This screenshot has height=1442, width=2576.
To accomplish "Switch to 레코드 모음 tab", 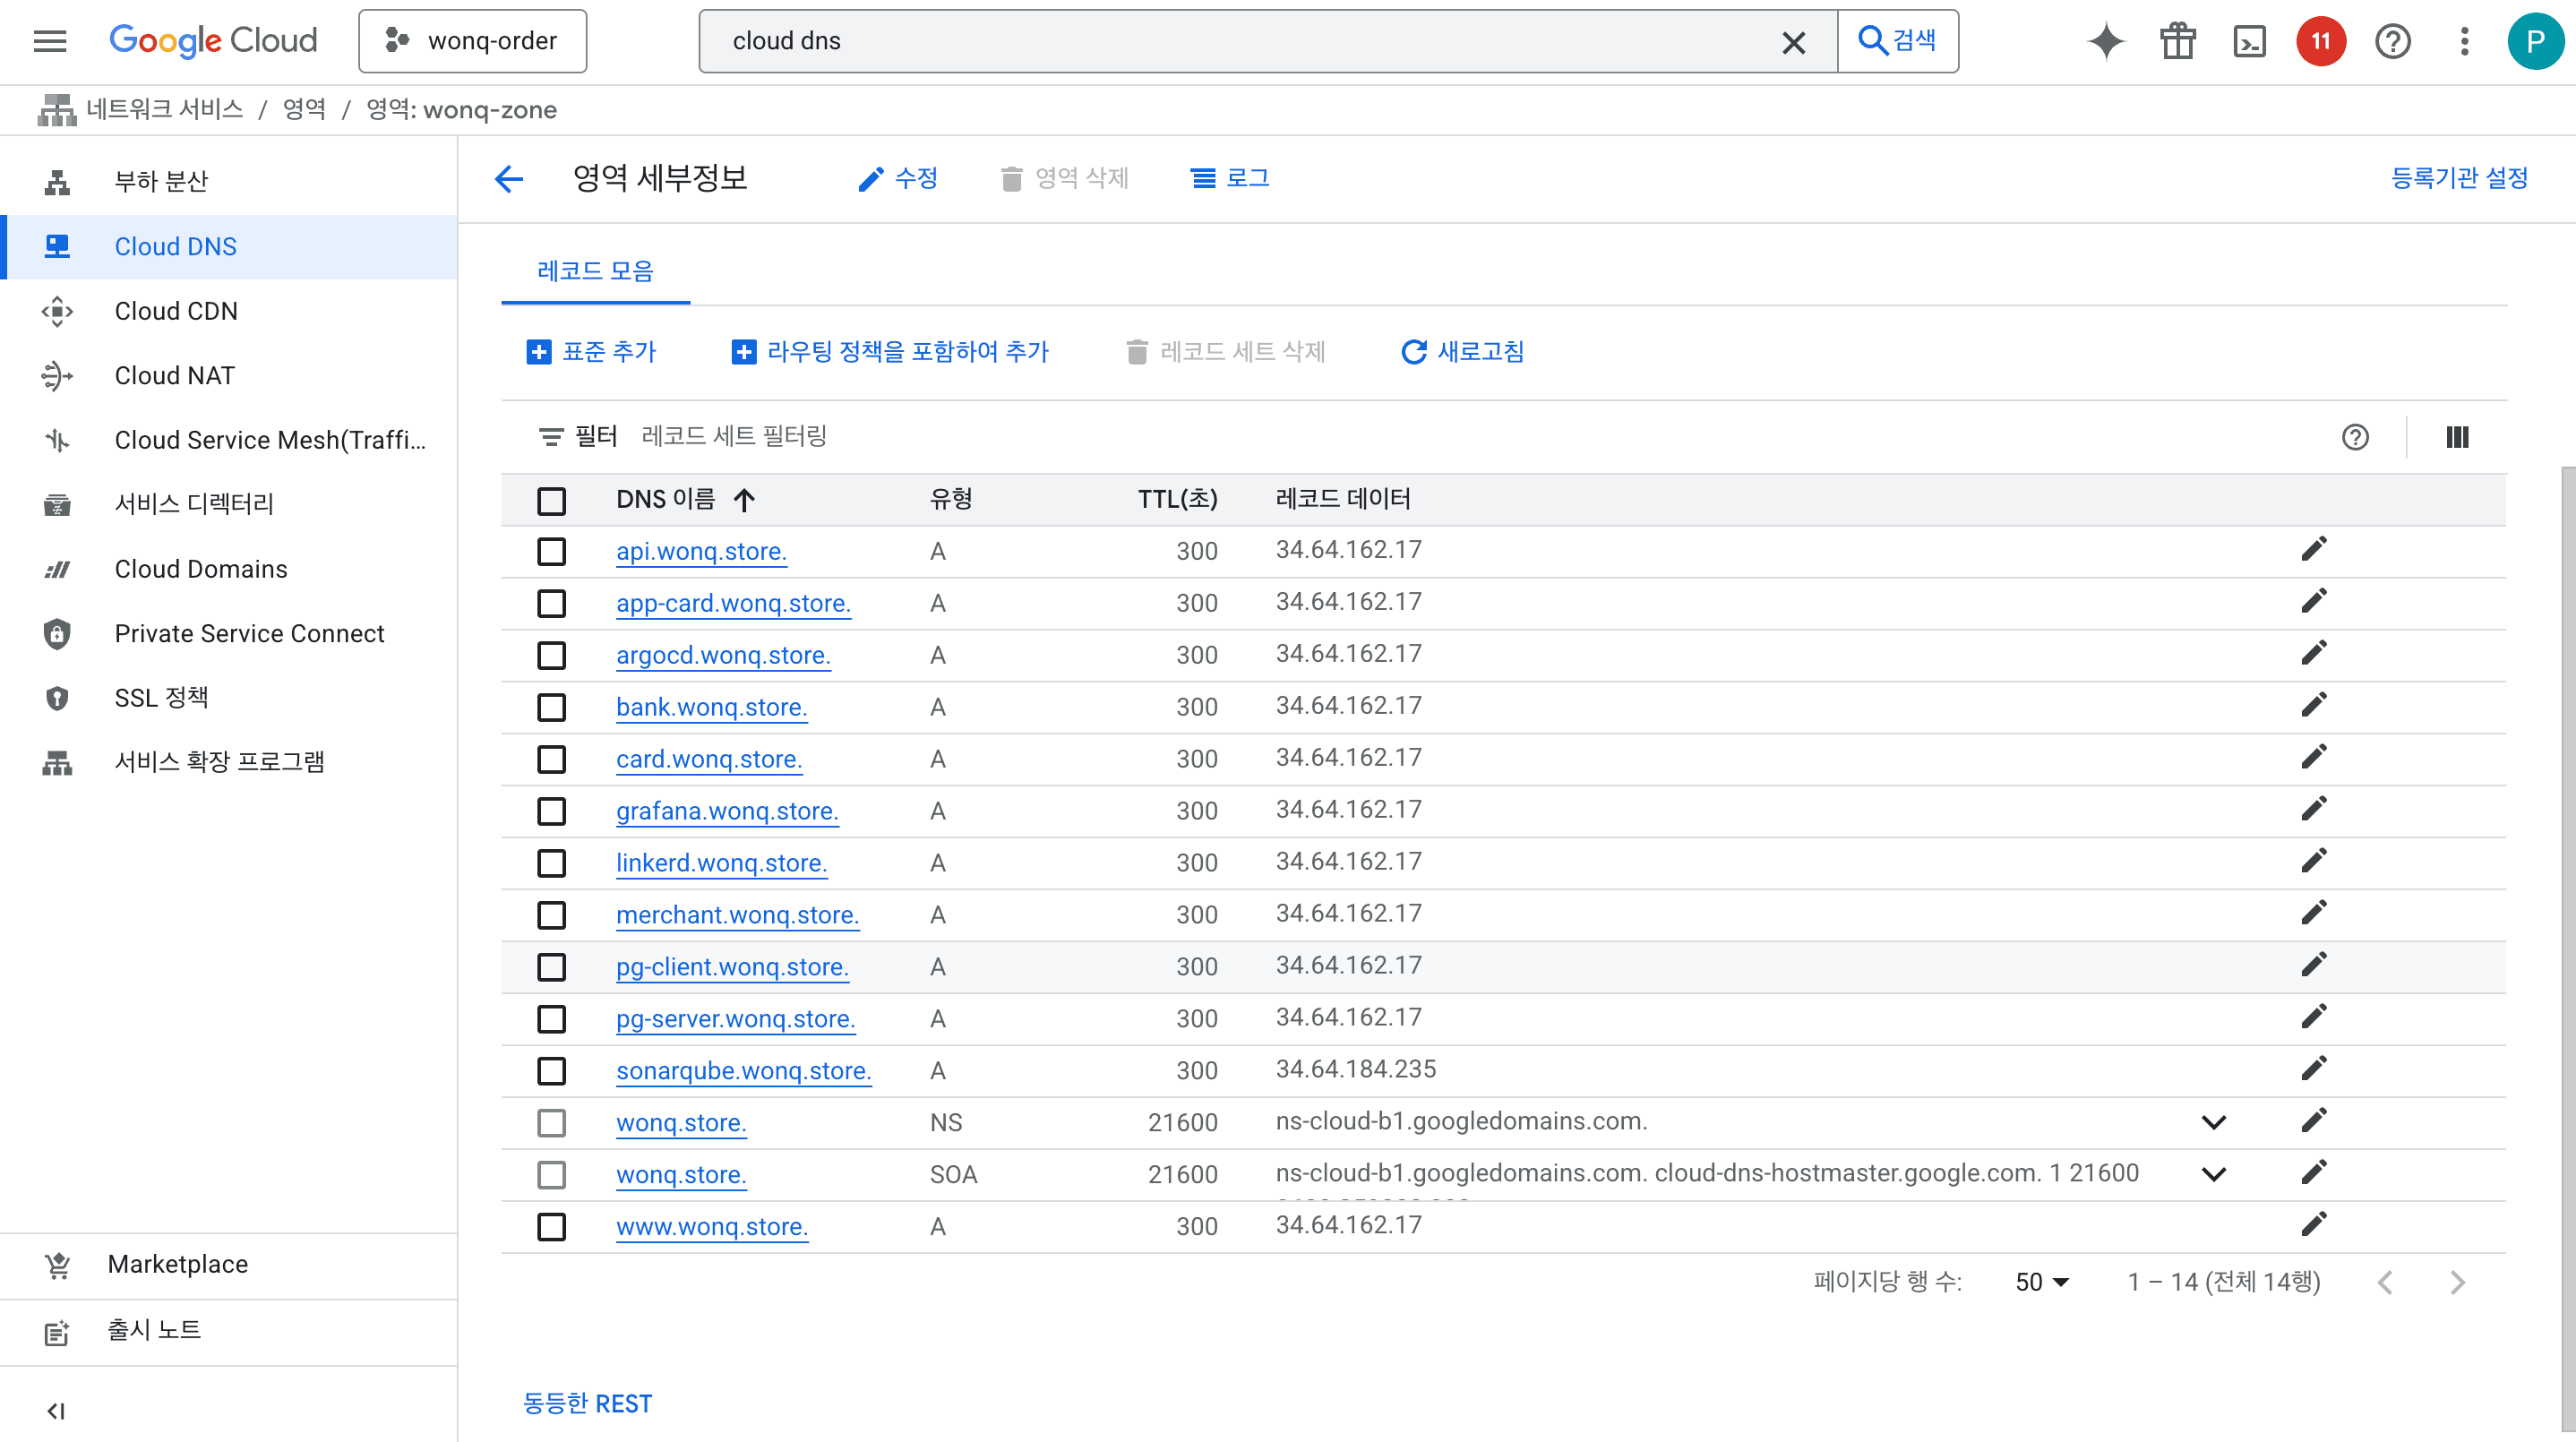I will click(x=595, y=270).
